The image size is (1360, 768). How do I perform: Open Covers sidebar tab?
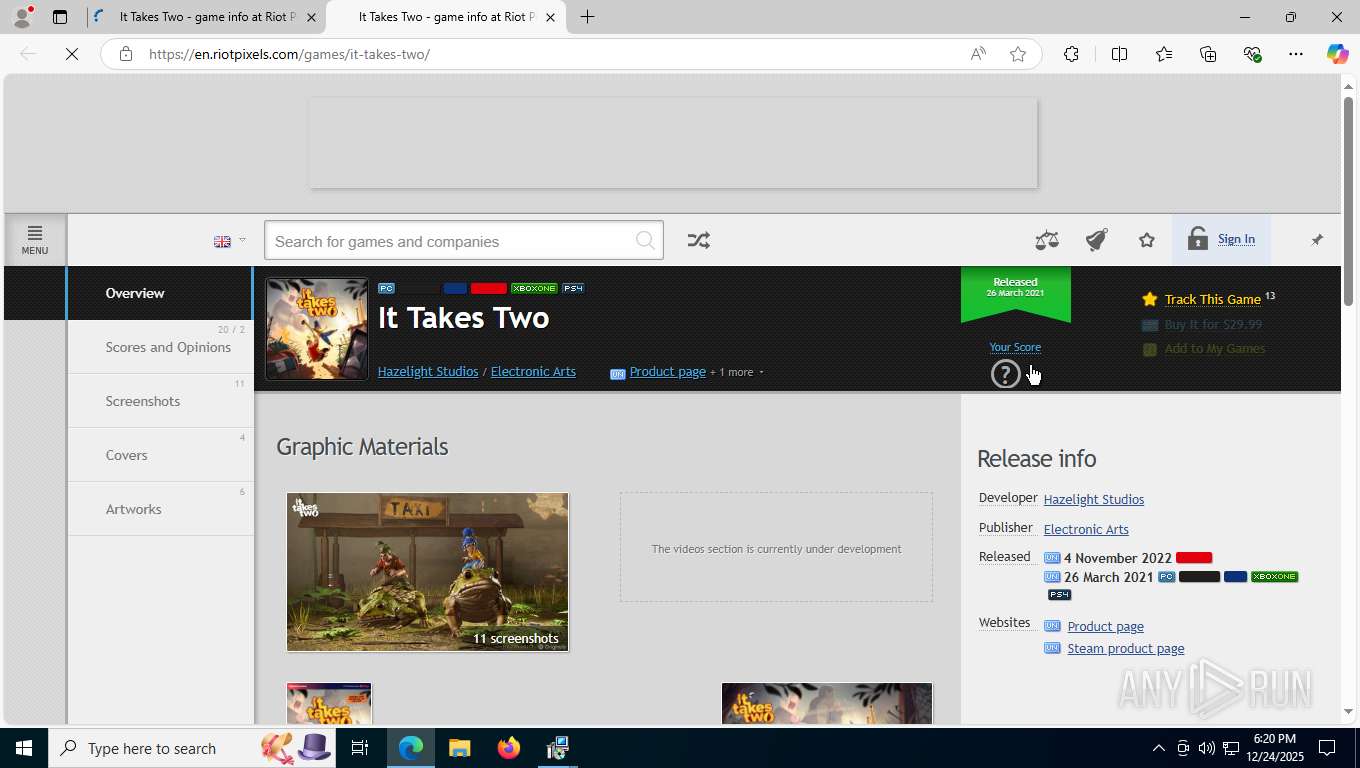[x=160, y=455]
